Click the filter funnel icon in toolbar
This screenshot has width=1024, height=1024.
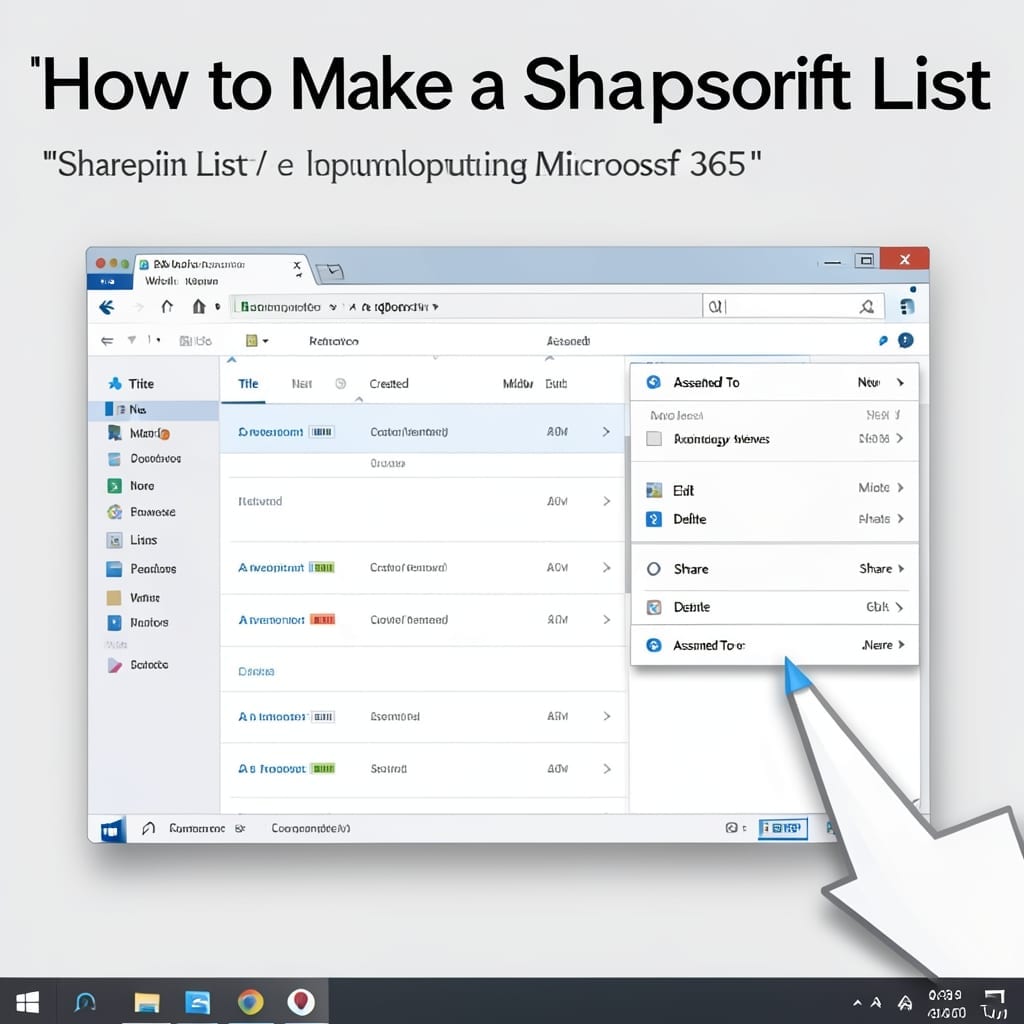132,340
